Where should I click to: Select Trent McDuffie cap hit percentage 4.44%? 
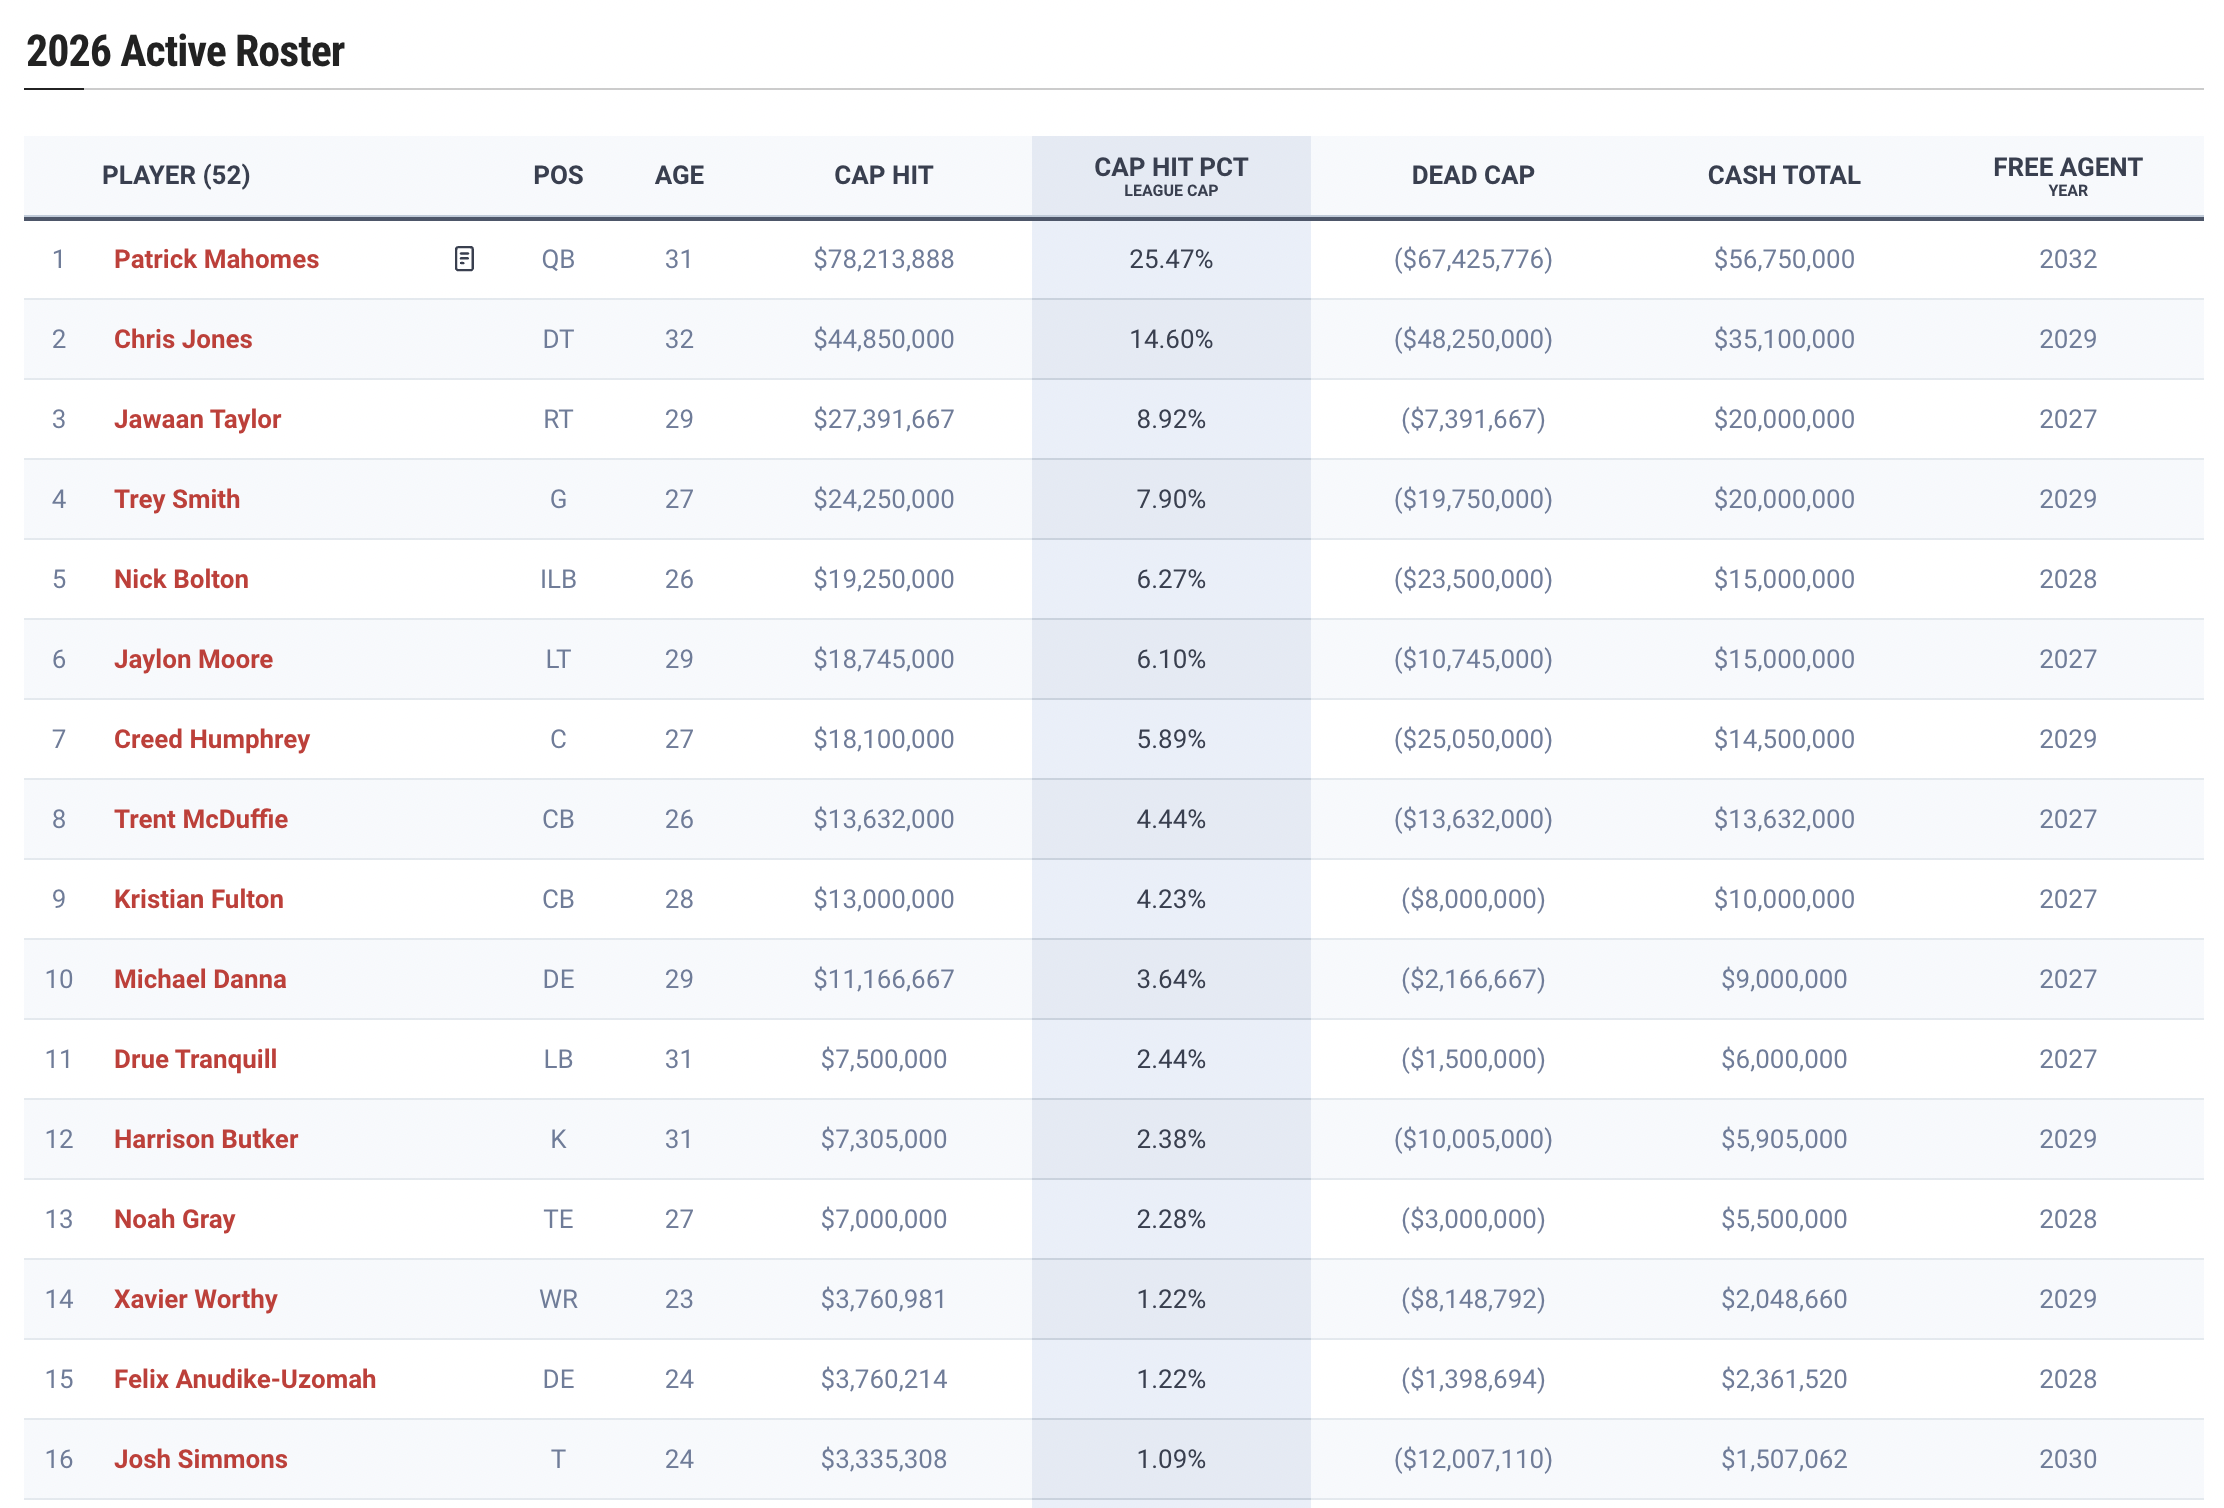(x=1171, y=819)
